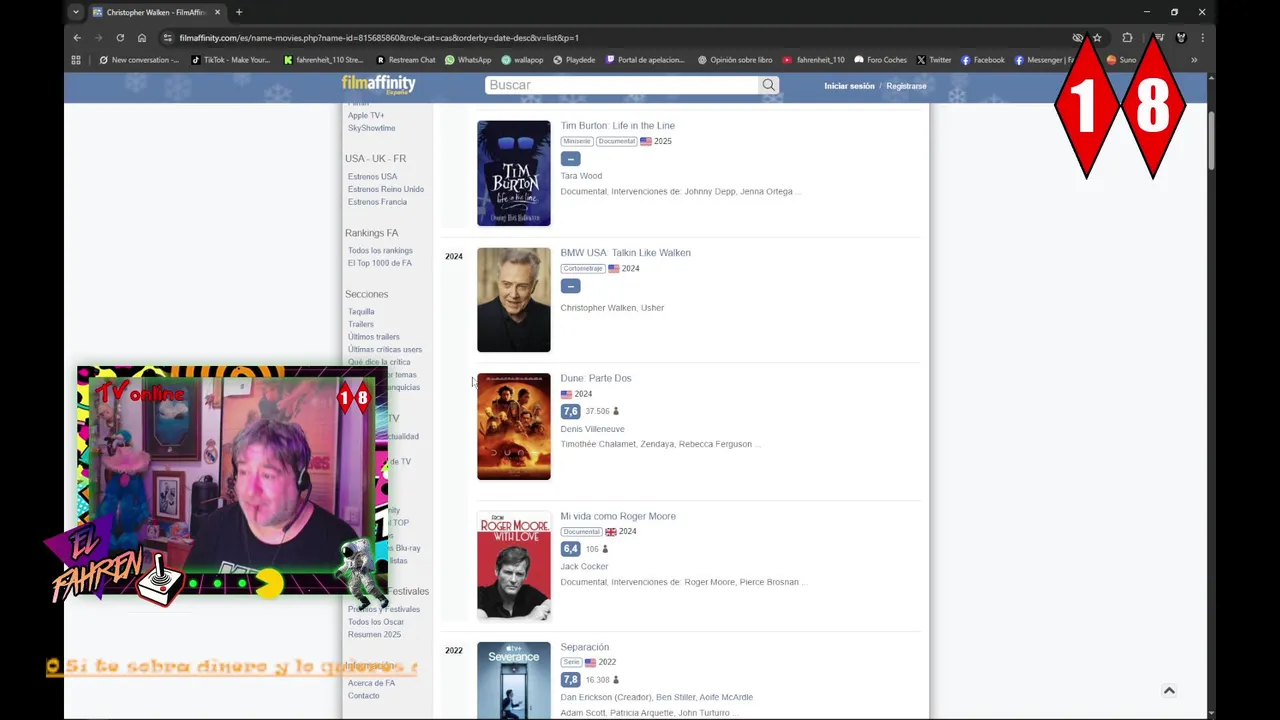
Task: Open El Top 1000 de FA link
Action: pyautogui.click(x=379, y=263)
